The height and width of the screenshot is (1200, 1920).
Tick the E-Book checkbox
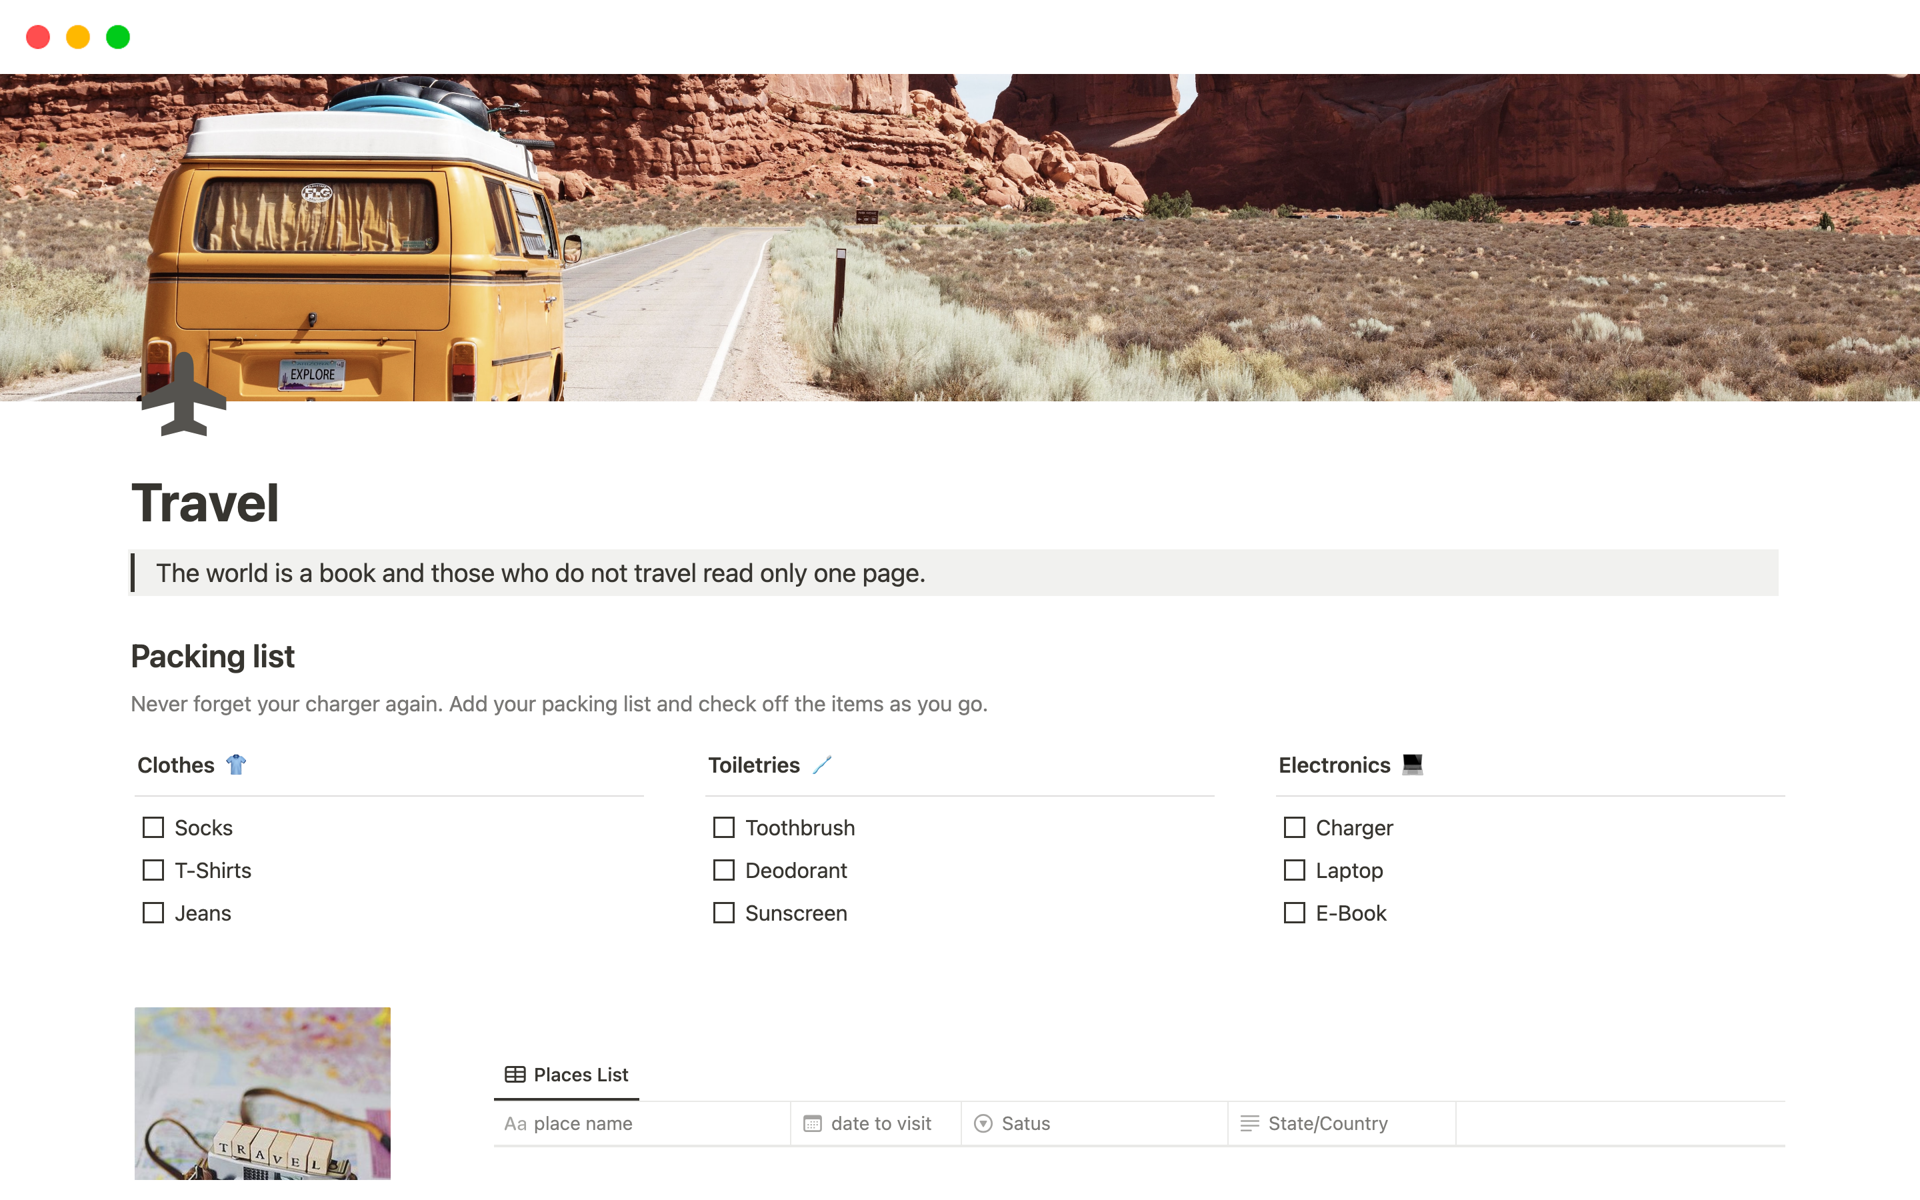click(1294, 913)
